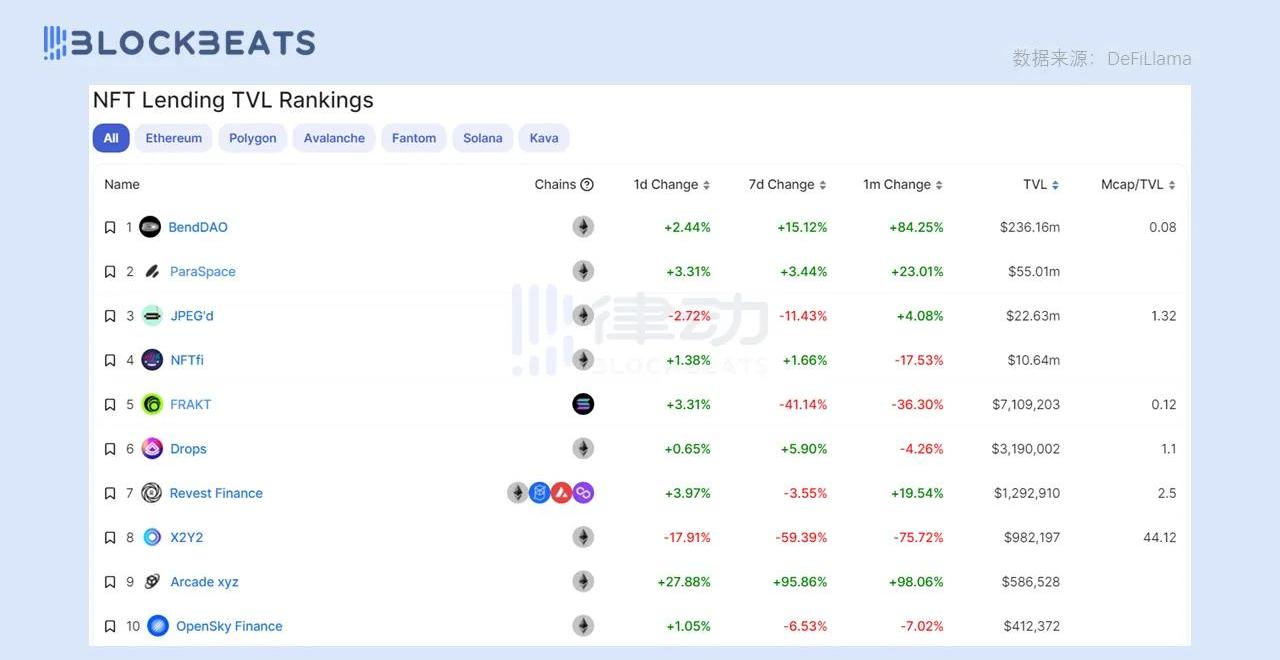Viewport: 1280px width, 660px height.
Task: Toggle bookmark for ParaSpace
Action: pos(110,272)
